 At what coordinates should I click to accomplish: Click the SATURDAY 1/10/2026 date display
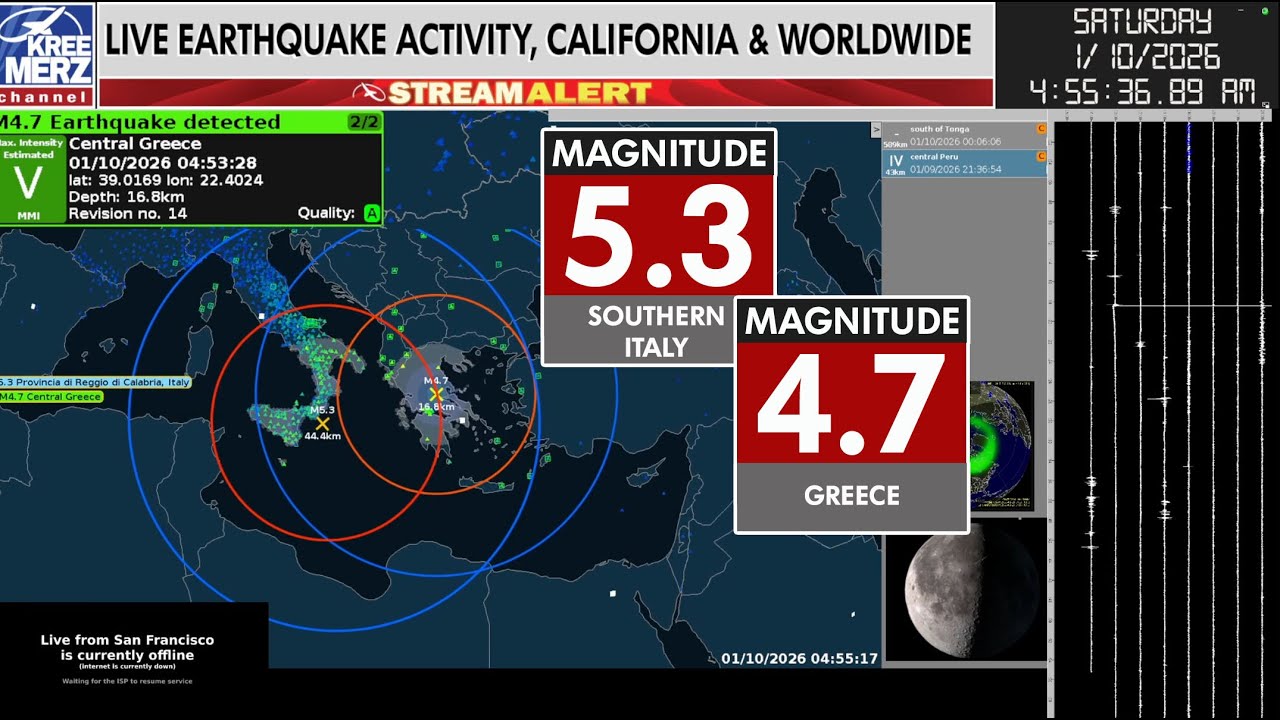tap(1147, 37)
